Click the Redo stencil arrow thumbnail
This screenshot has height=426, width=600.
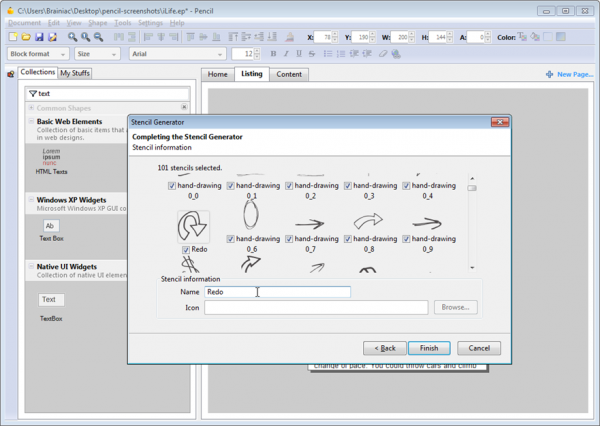pos(192,227)
